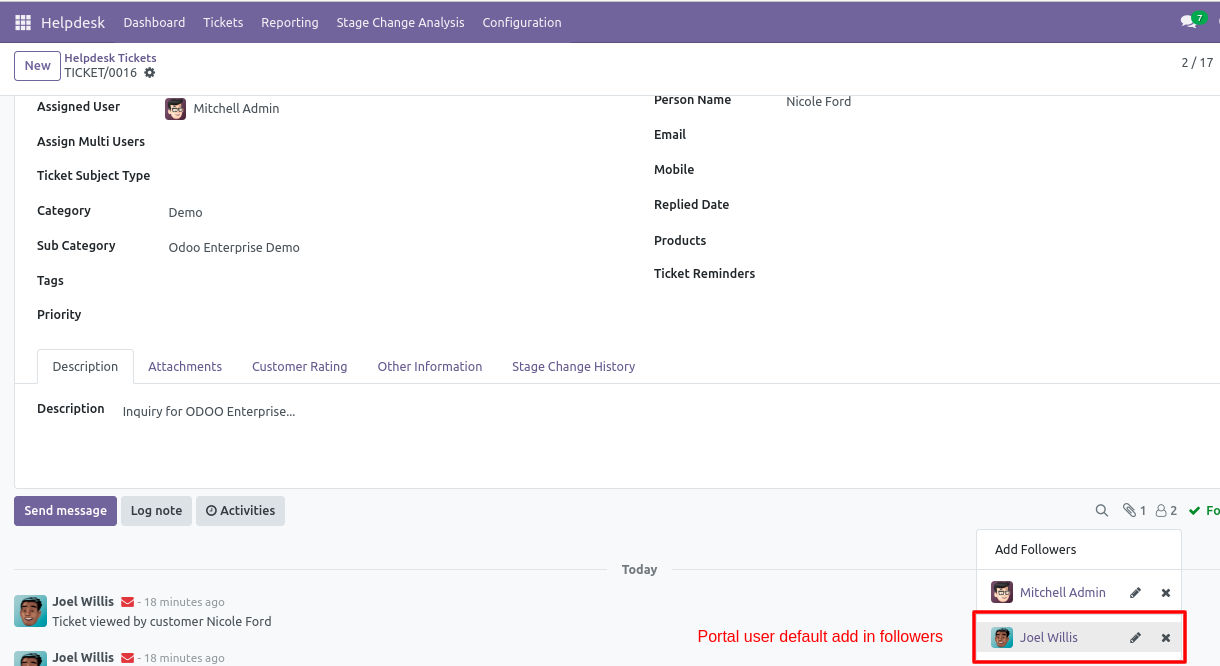Open Joel Willis follower link

tap(1049, 637)
